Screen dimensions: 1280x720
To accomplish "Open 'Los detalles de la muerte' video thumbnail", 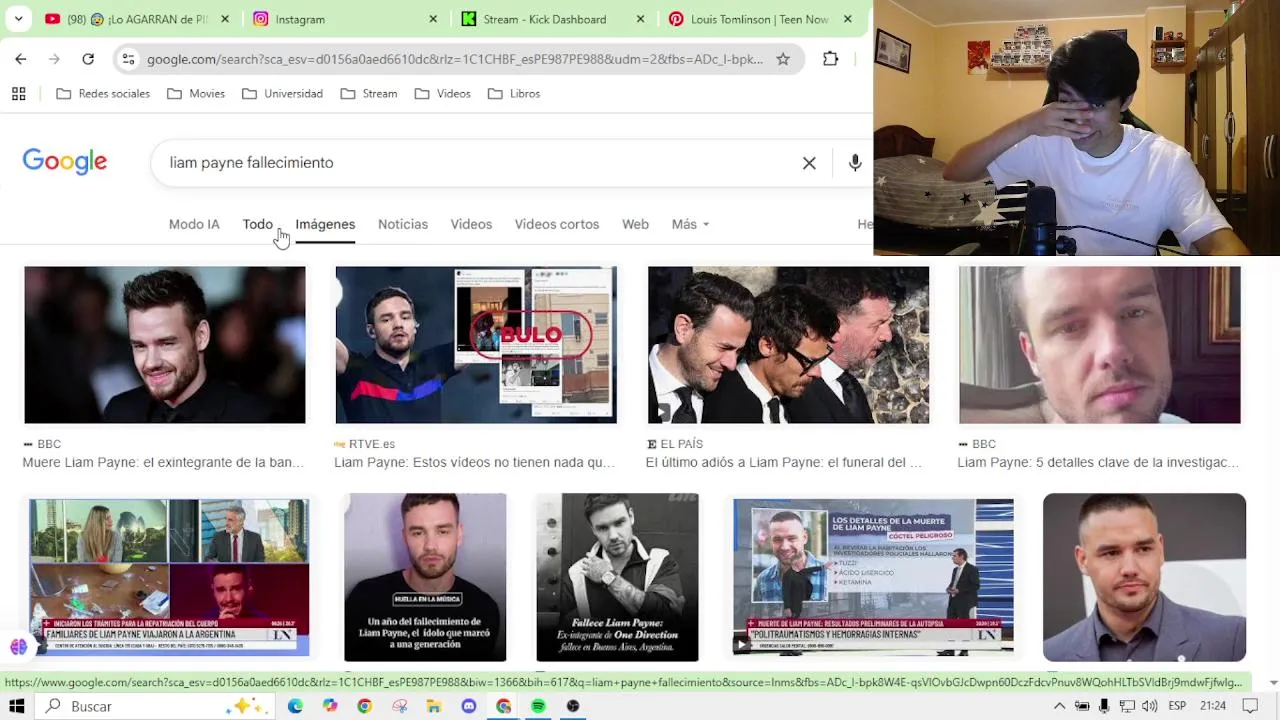I will [873, 577].
